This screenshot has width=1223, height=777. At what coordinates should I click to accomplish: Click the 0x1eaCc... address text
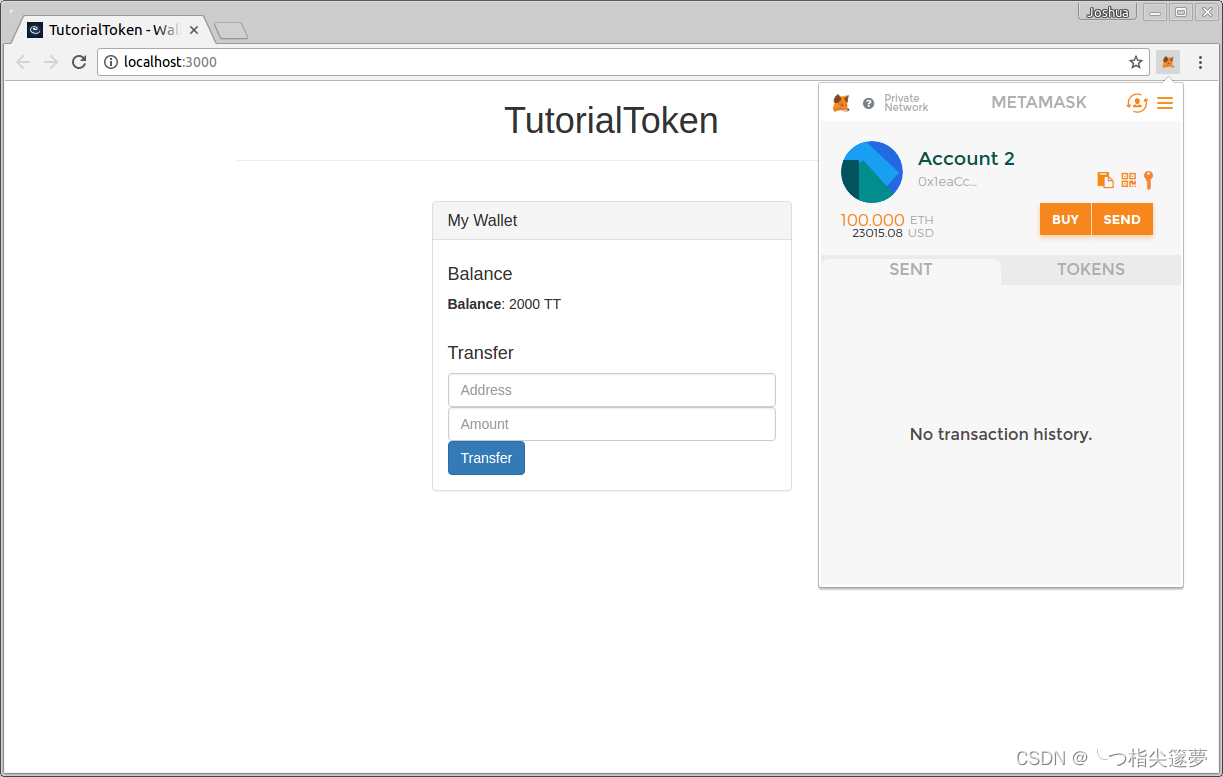point(947,182)
